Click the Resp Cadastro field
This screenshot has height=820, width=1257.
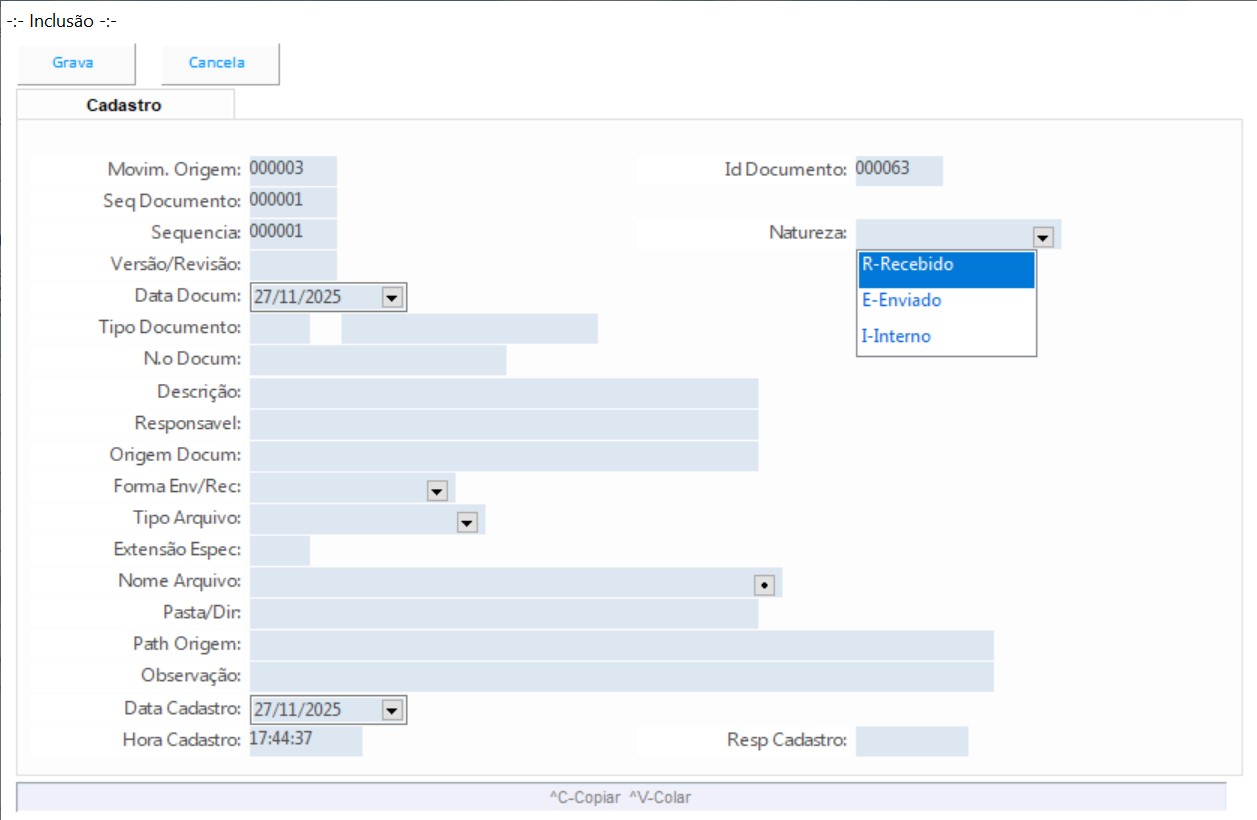pyautogui.click(x=911, y=741)
